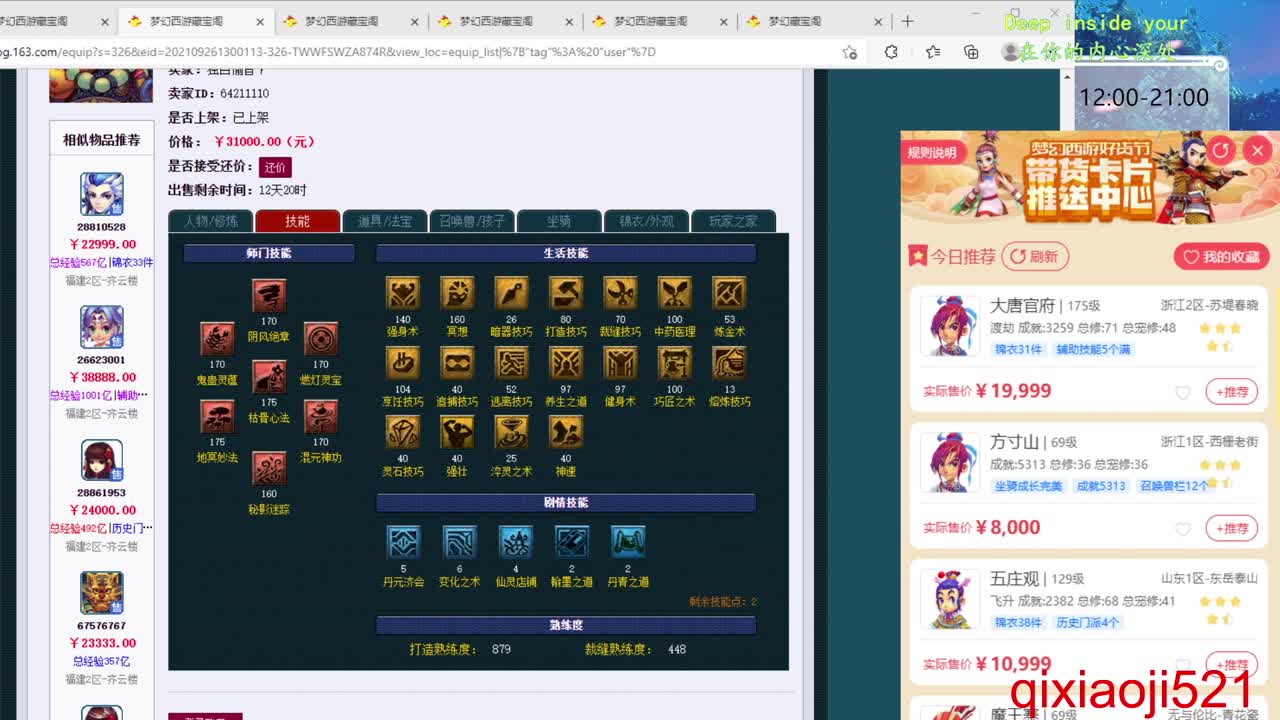This screenshot has height=720, width=1280.
Task: Click the 秘影迷踪 skill icon
Action: (x=269, y=468)
